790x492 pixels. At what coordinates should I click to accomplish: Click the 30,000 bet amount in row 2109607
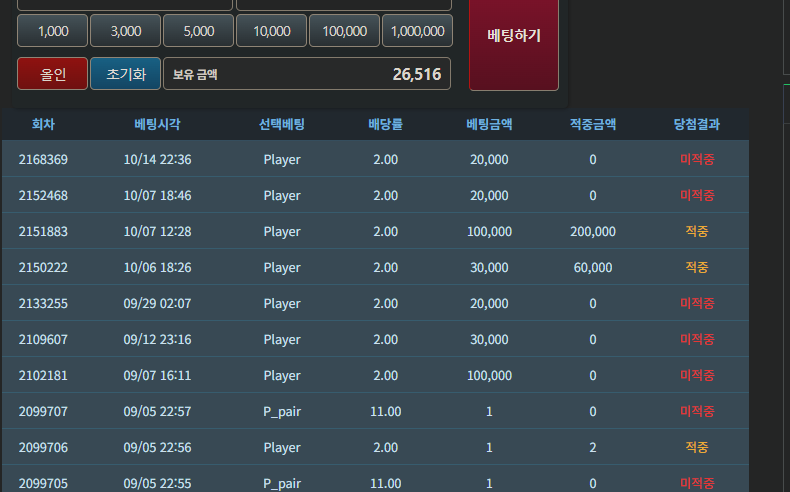[x=489, y=339]
